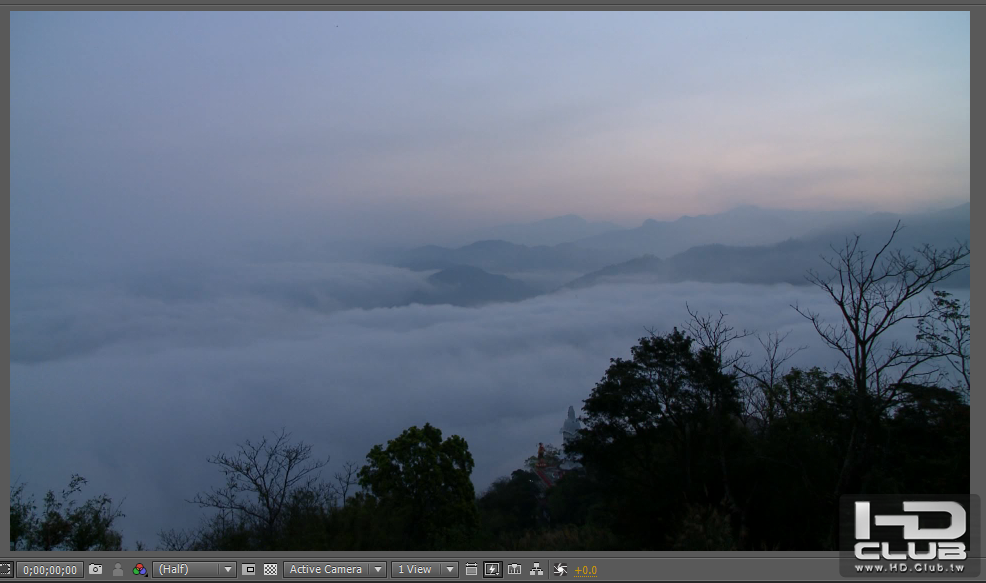Toggle the Fast Previews lightning icon
This screenshot has height=583, width=986.
pos(492,570)
